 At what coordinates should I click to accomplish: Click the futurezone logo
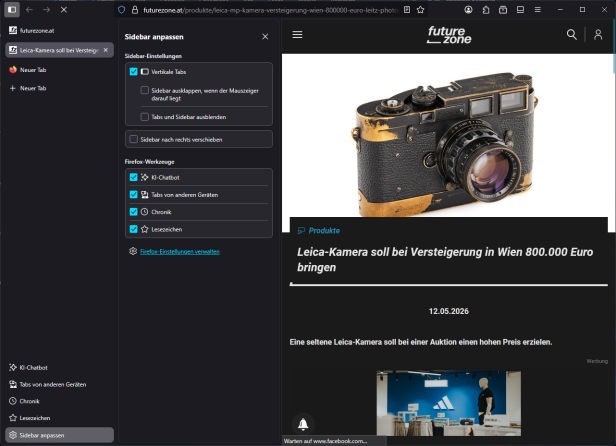tap(449, 35)
